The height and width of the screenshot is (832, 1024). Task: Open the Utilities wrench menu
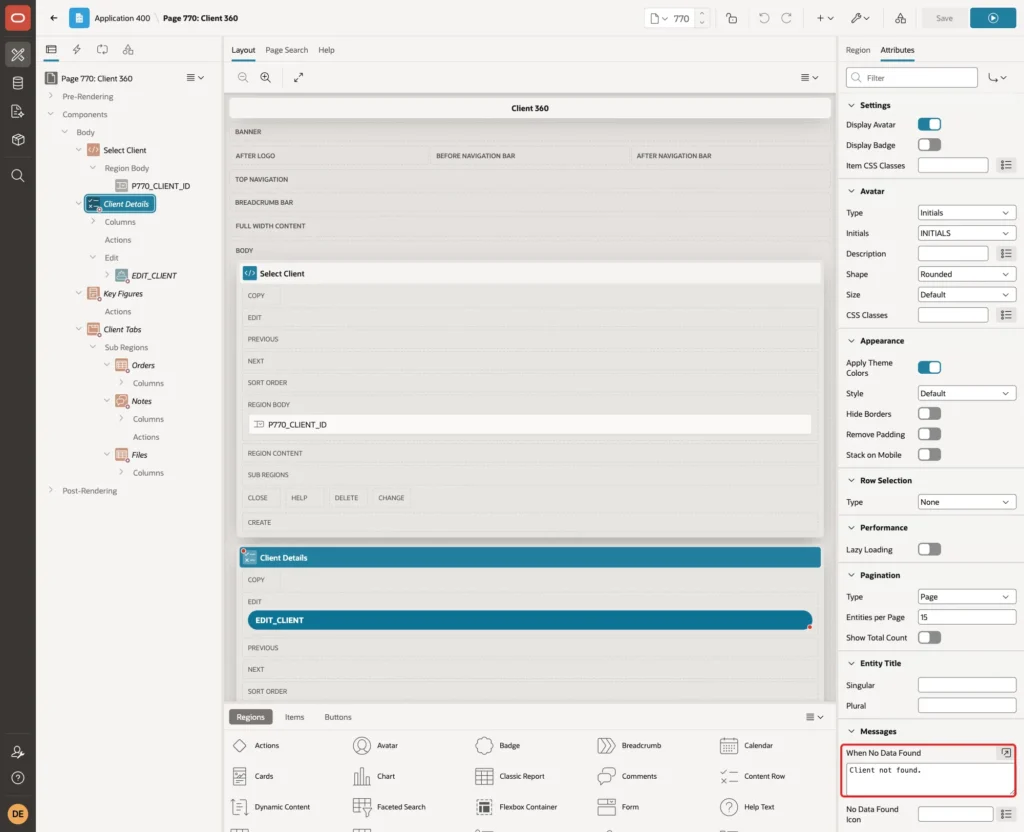[x=860, y=18]
